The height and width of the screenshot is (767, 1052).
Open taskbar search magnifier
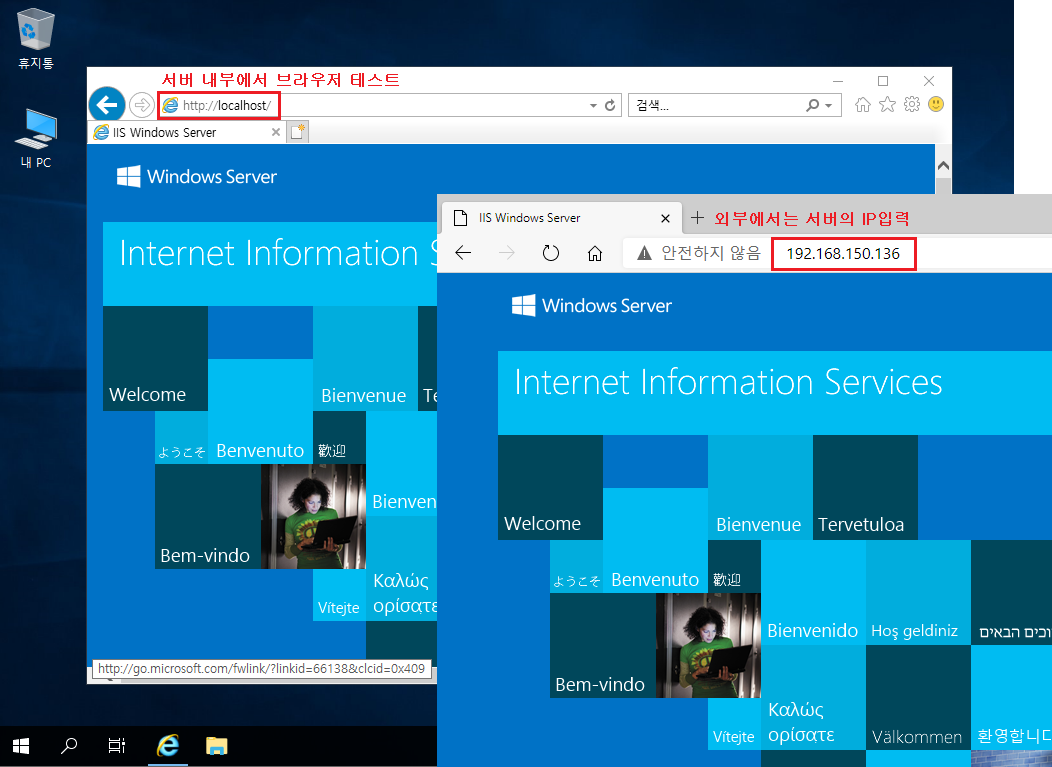(x=68, y=746)
